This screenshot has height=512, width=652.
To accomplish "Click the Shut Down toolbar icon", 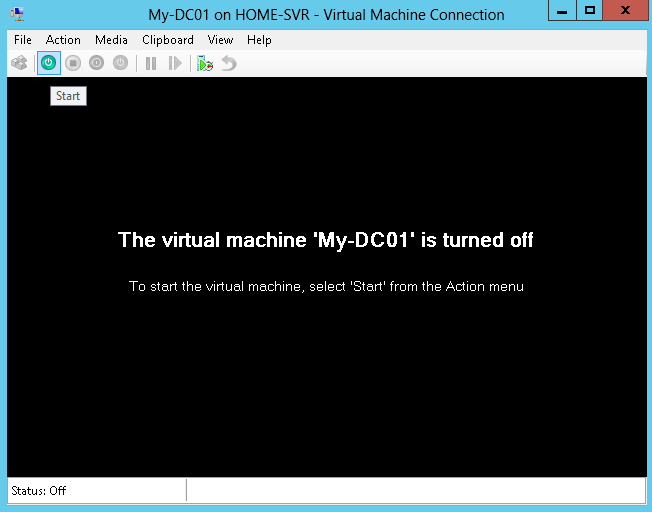I will [96, 63].
